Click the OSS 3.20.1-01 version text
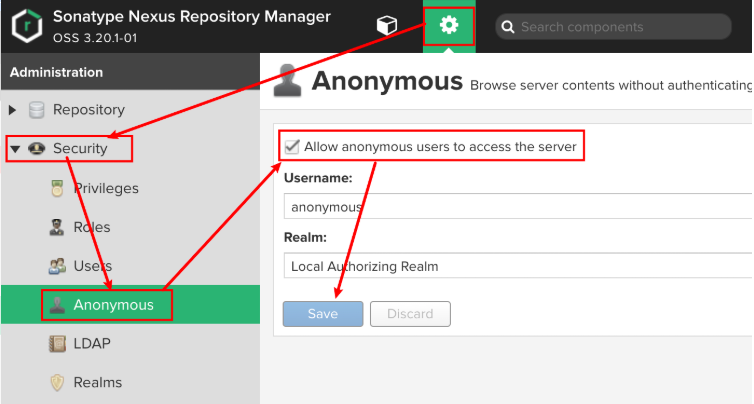Screen dimensions: 754x404 [x=95, y=38]
